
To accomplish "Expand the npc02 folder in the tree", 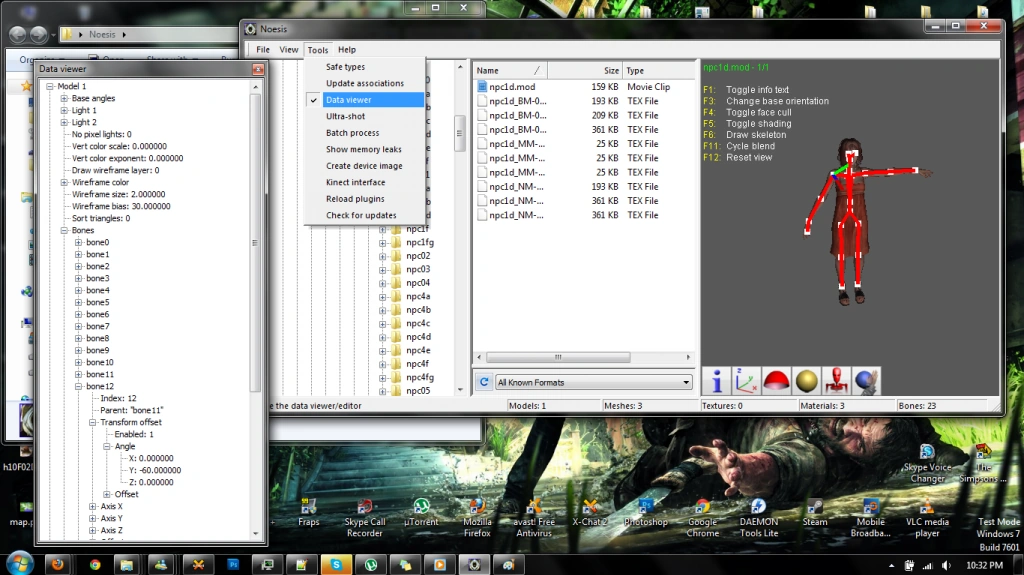I will 383,256.
